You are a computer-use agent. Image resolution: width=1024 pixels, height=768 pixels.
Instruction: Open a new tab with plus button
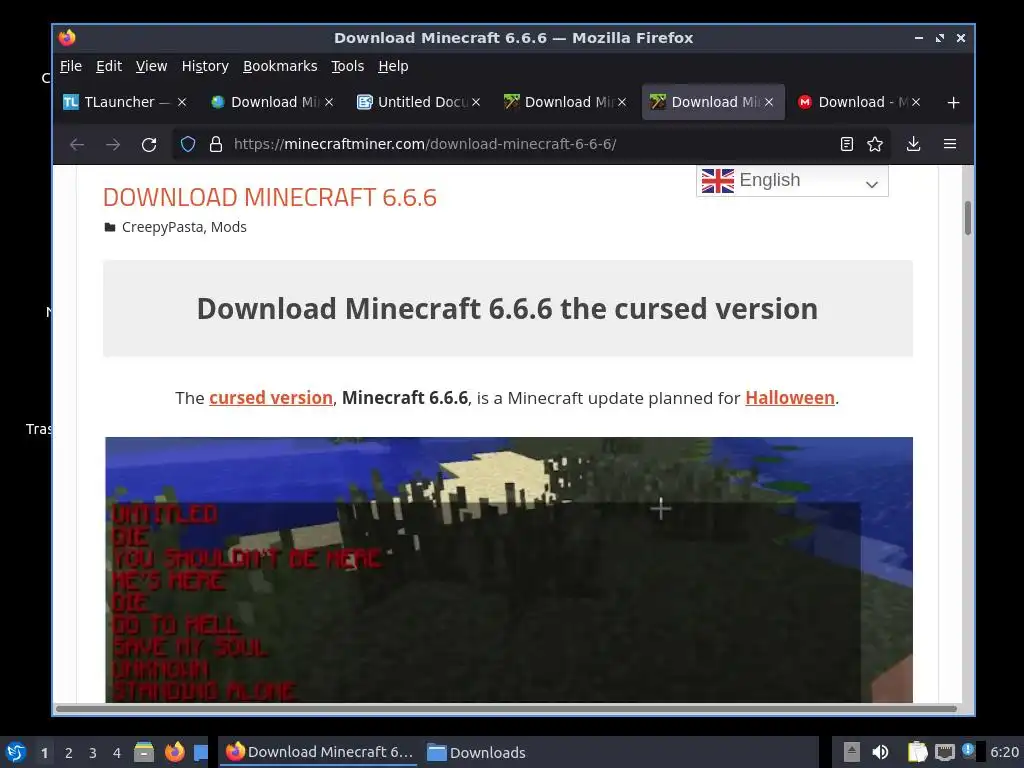click(953, 103)
